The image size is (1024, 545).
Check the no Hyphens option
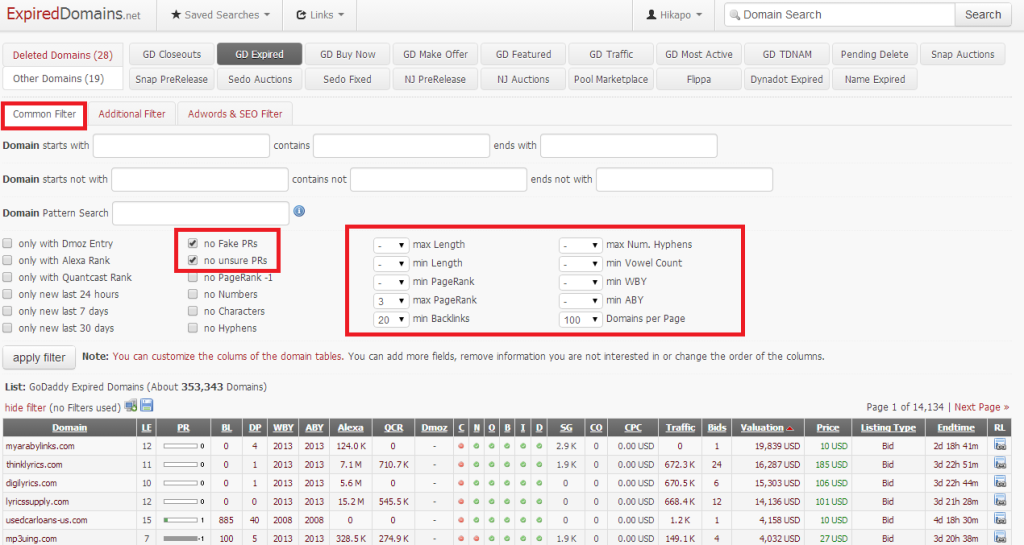pyautogui.click(x=193, y=328)
